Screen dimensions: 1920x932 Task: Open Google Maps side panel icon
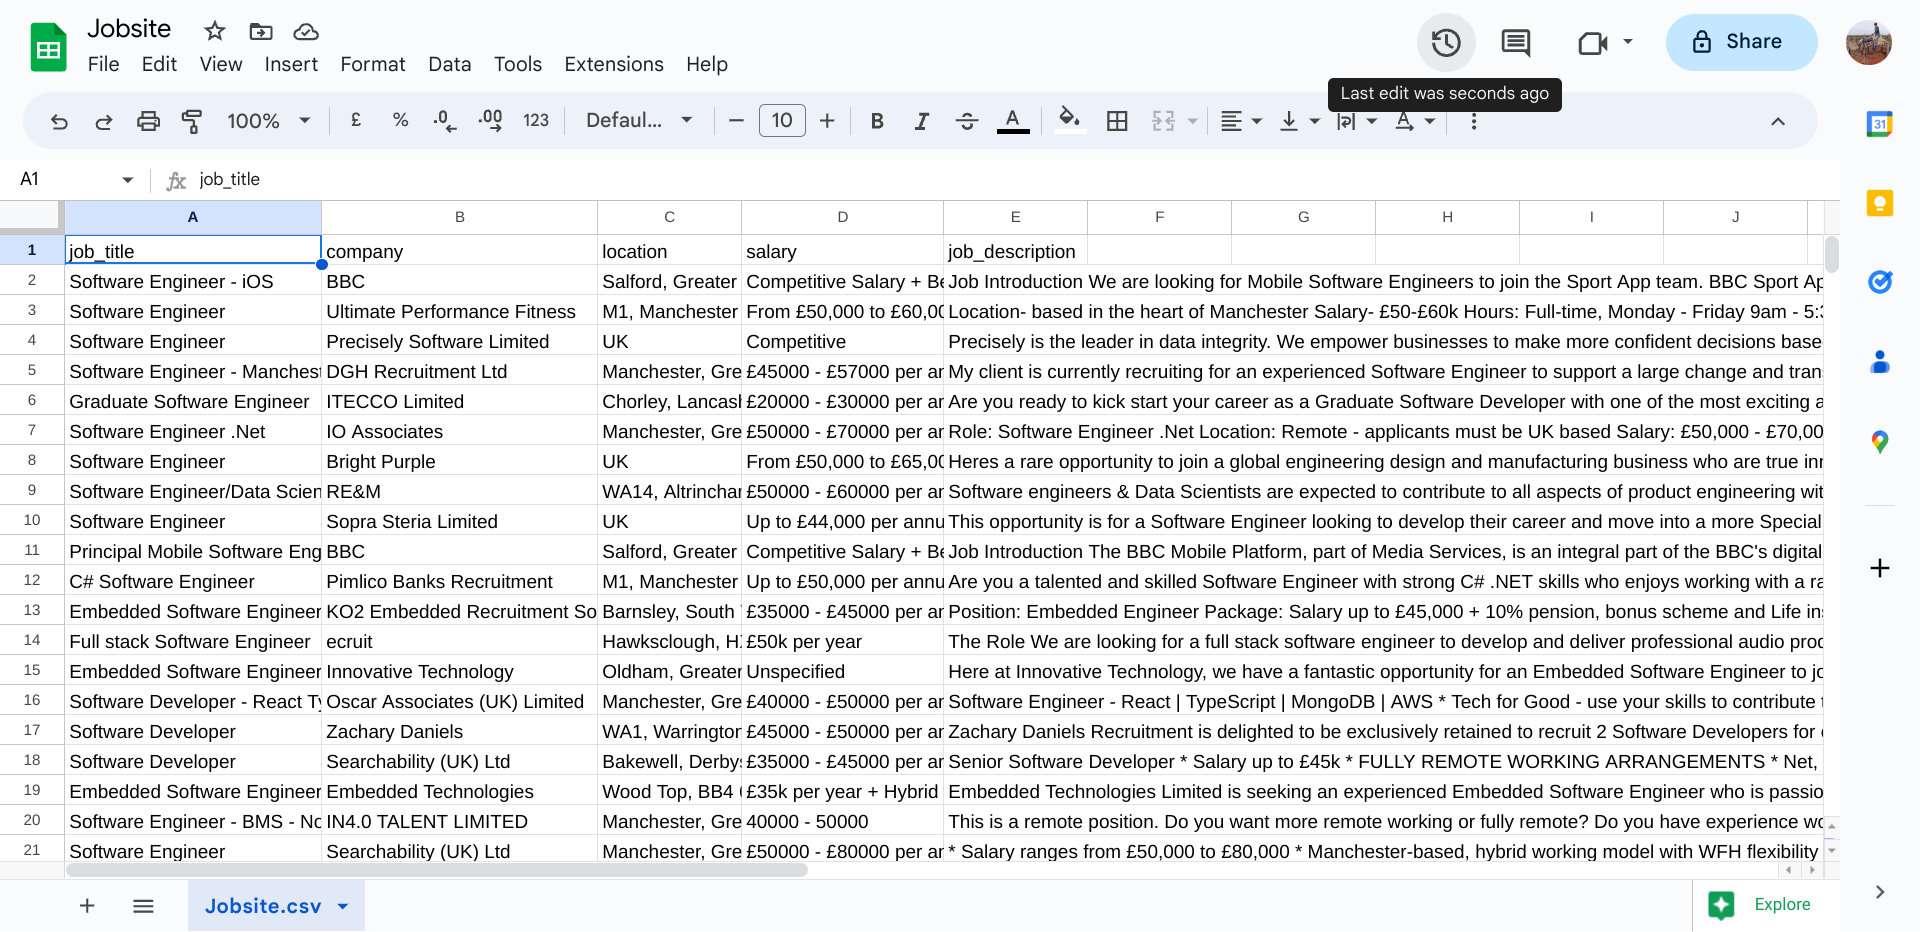coord(1880,441)
